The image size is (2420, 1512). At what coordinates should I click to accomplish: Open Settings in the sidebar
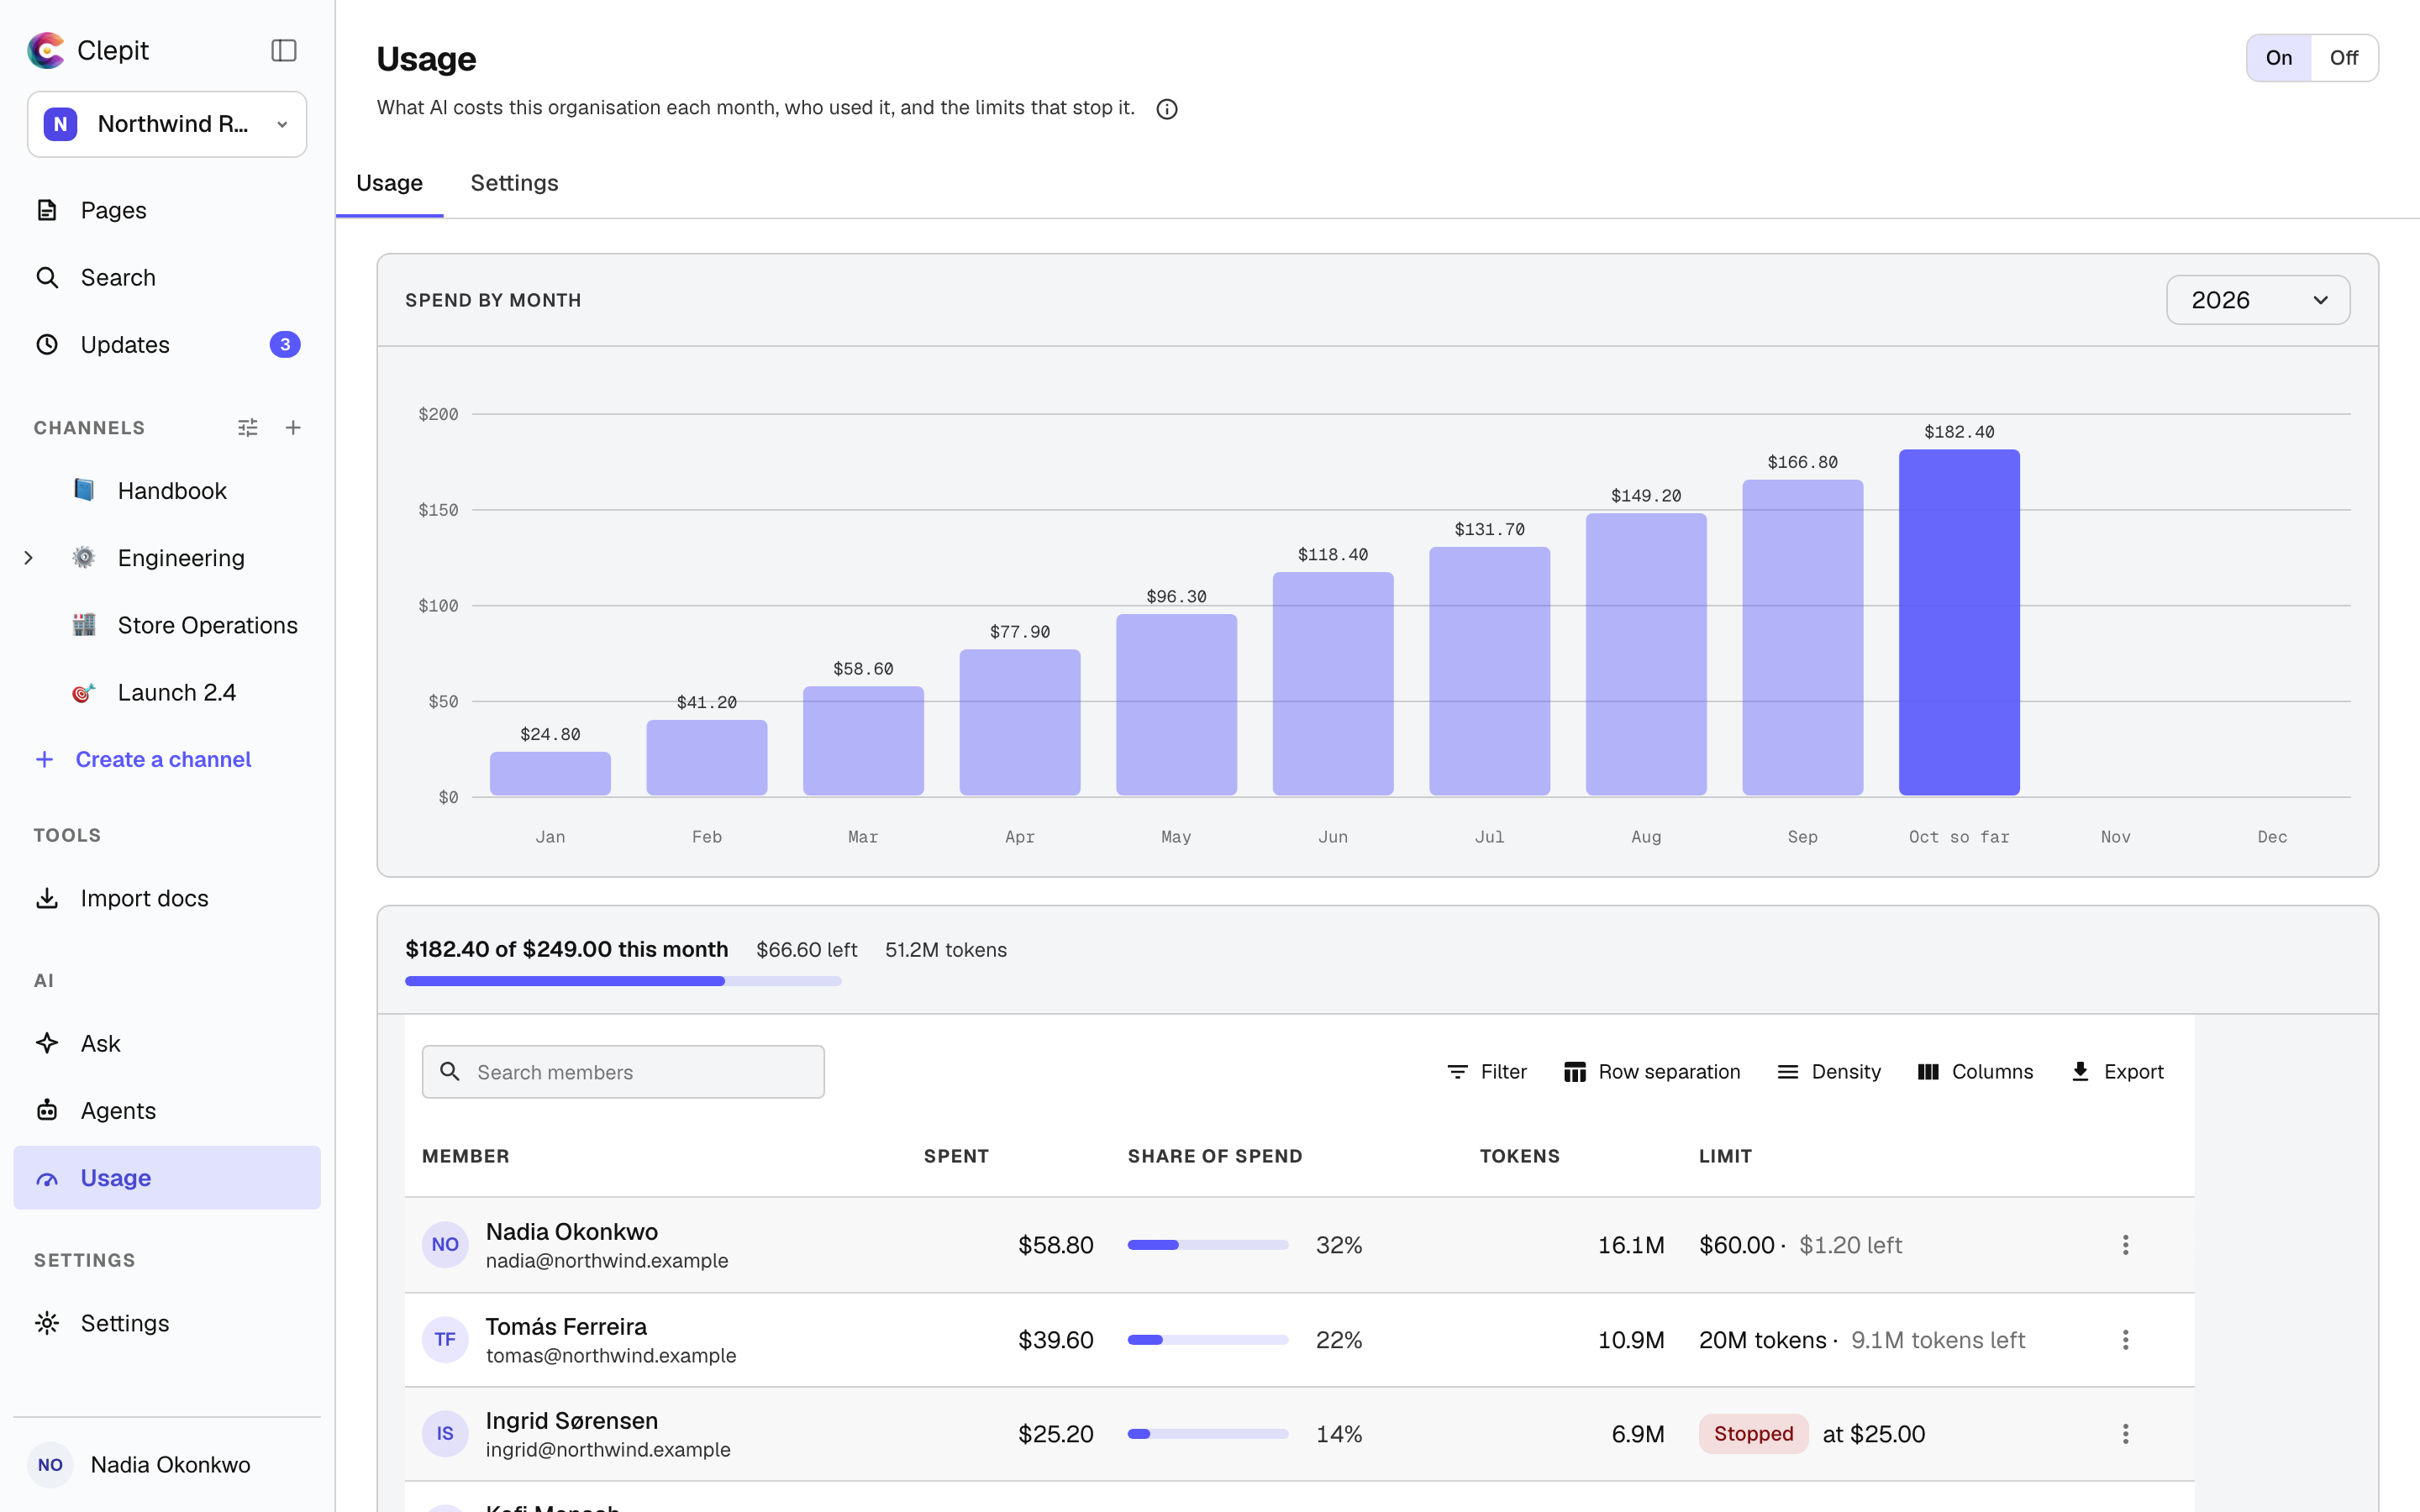point(167,1323)
